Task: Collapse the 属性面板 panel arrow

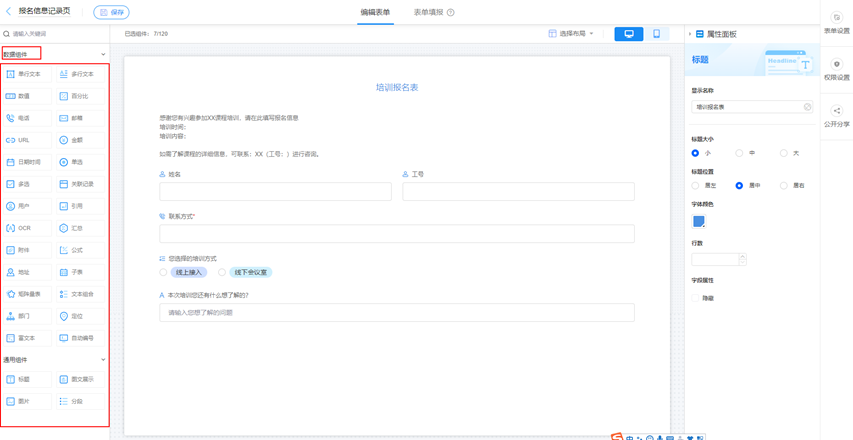Action: (x=690, y=34)
